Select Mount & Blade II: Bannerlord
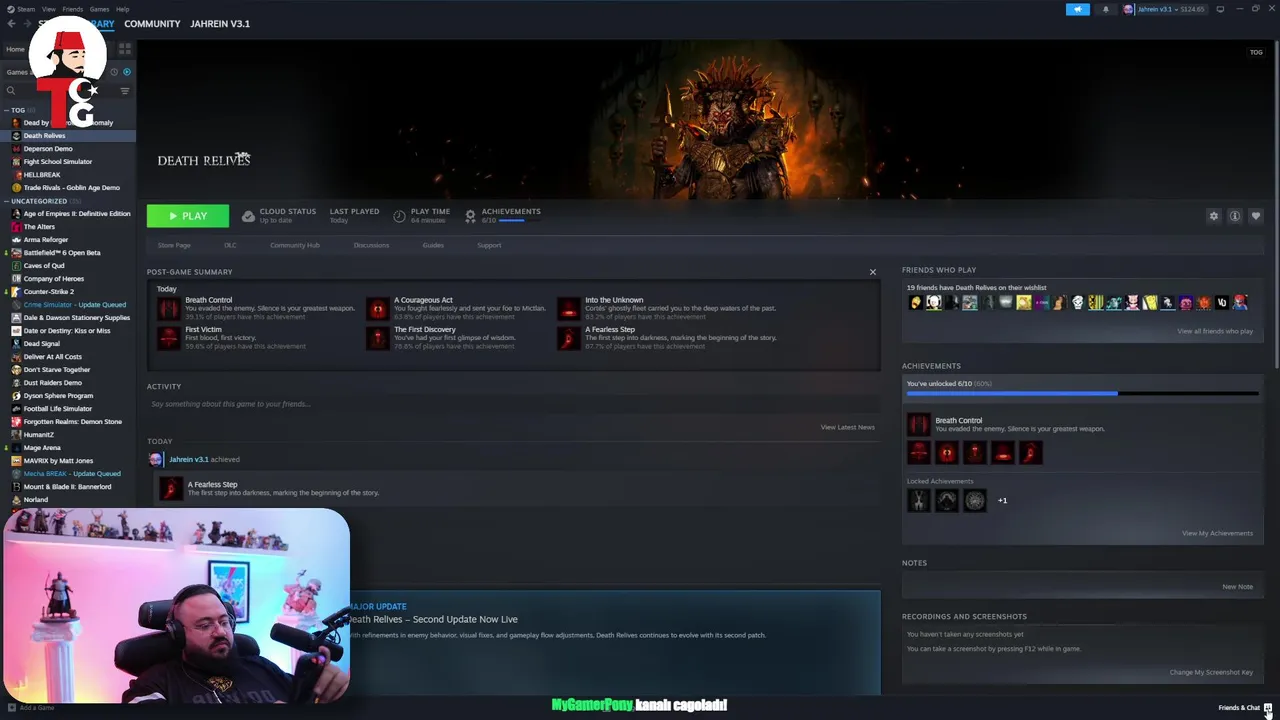 (x=69, y=487)
